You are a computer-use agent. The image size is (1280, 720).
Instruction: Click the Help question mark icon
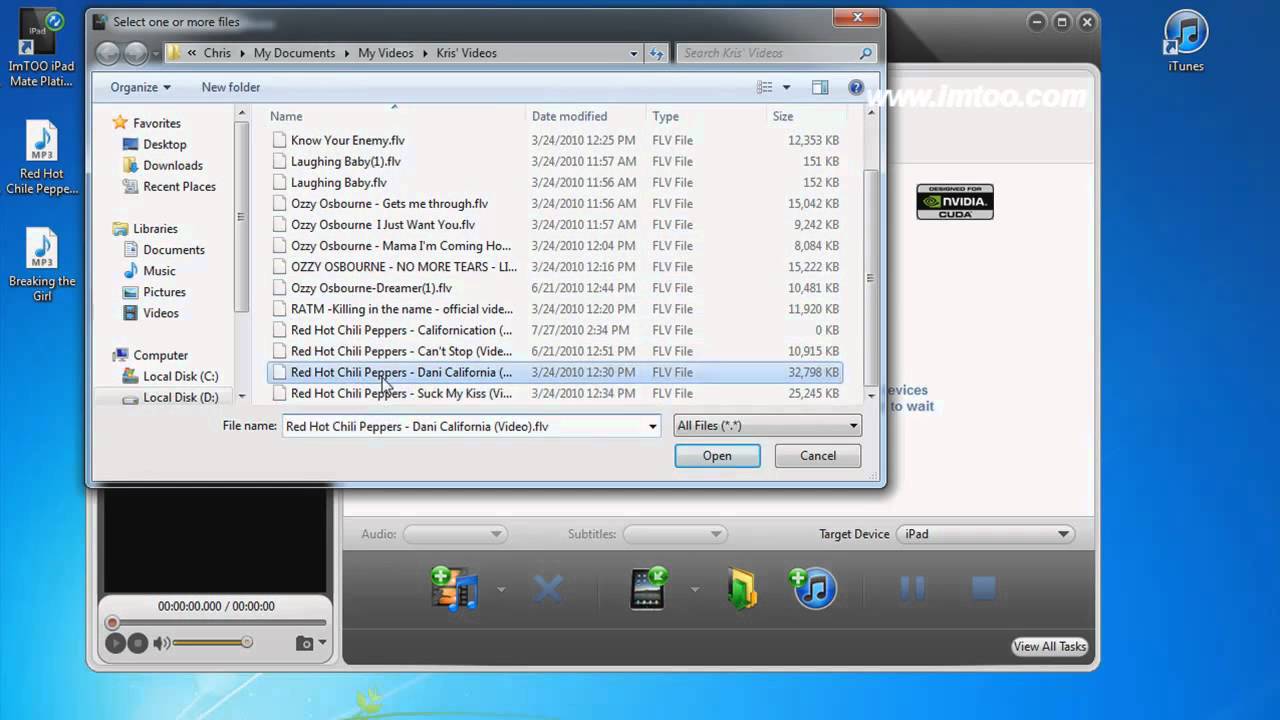(x=856, y=87)
